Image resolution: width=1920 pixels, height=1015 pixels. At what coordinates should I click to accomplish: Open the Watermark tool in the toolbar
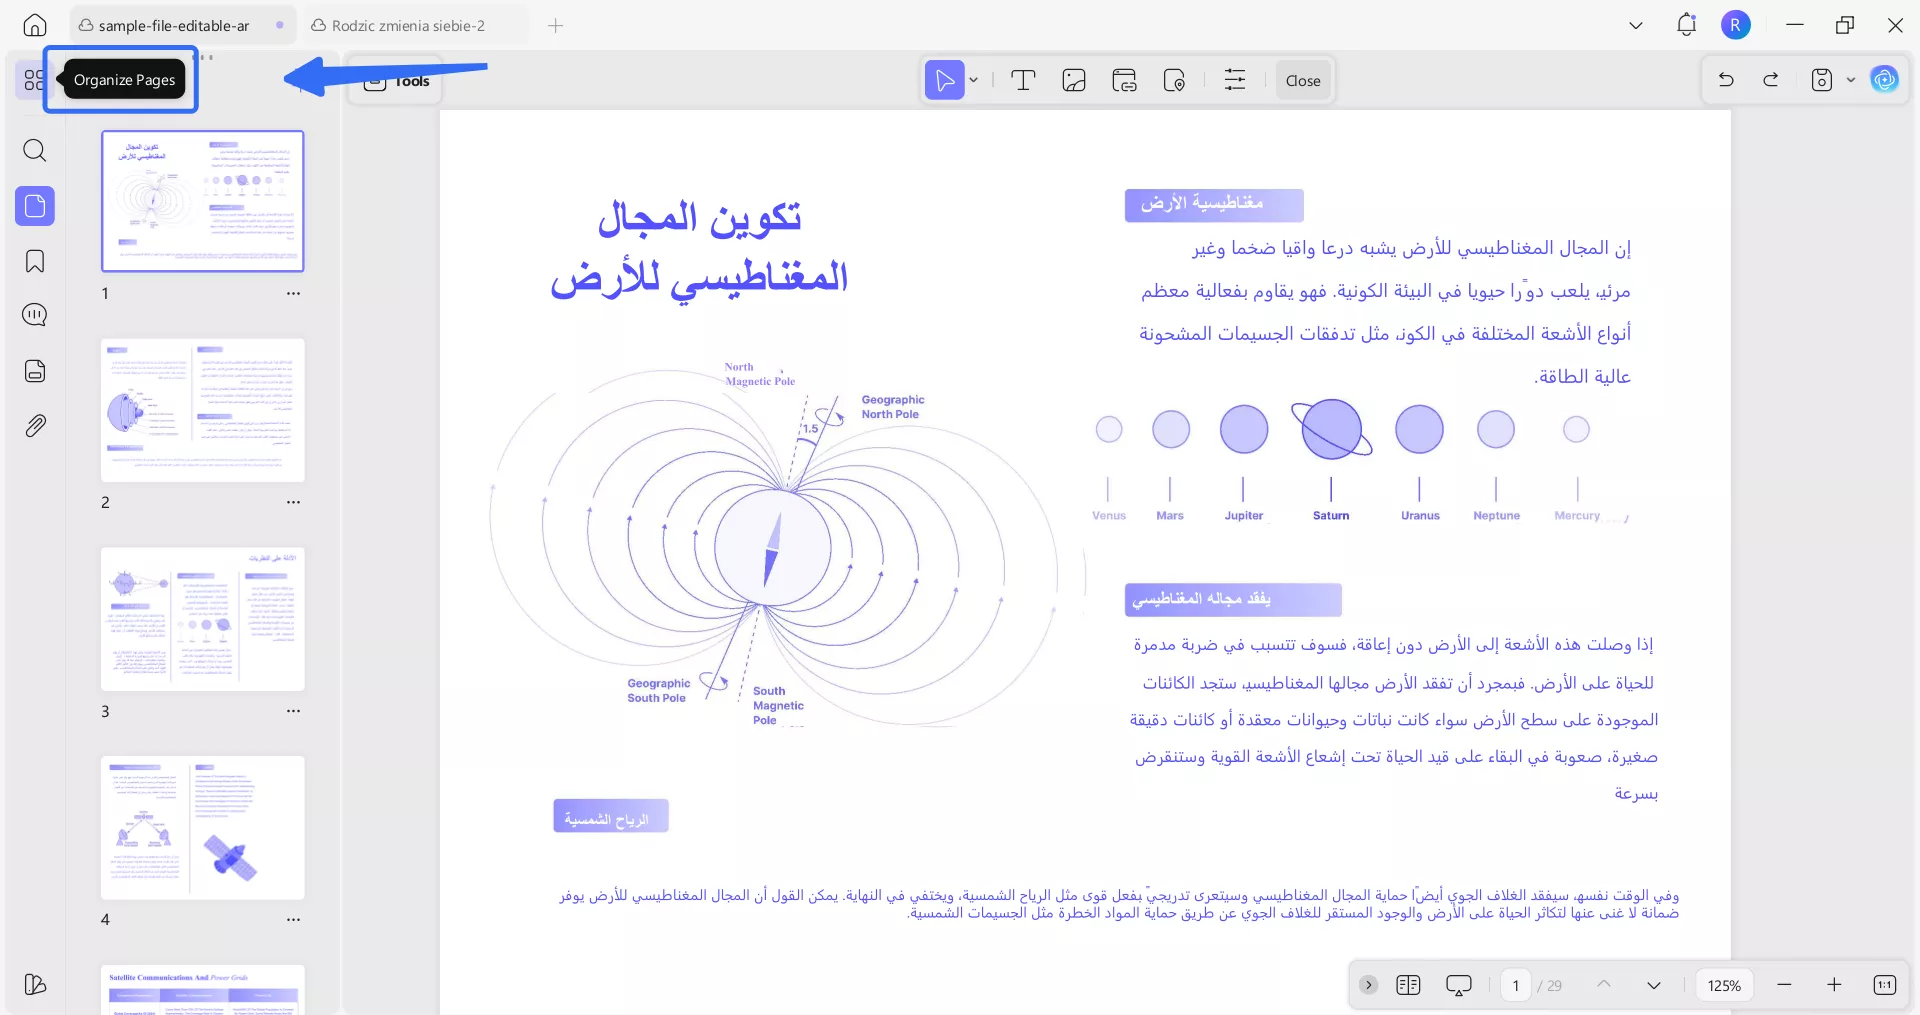pyautogui.click(x=1175, y=80)
